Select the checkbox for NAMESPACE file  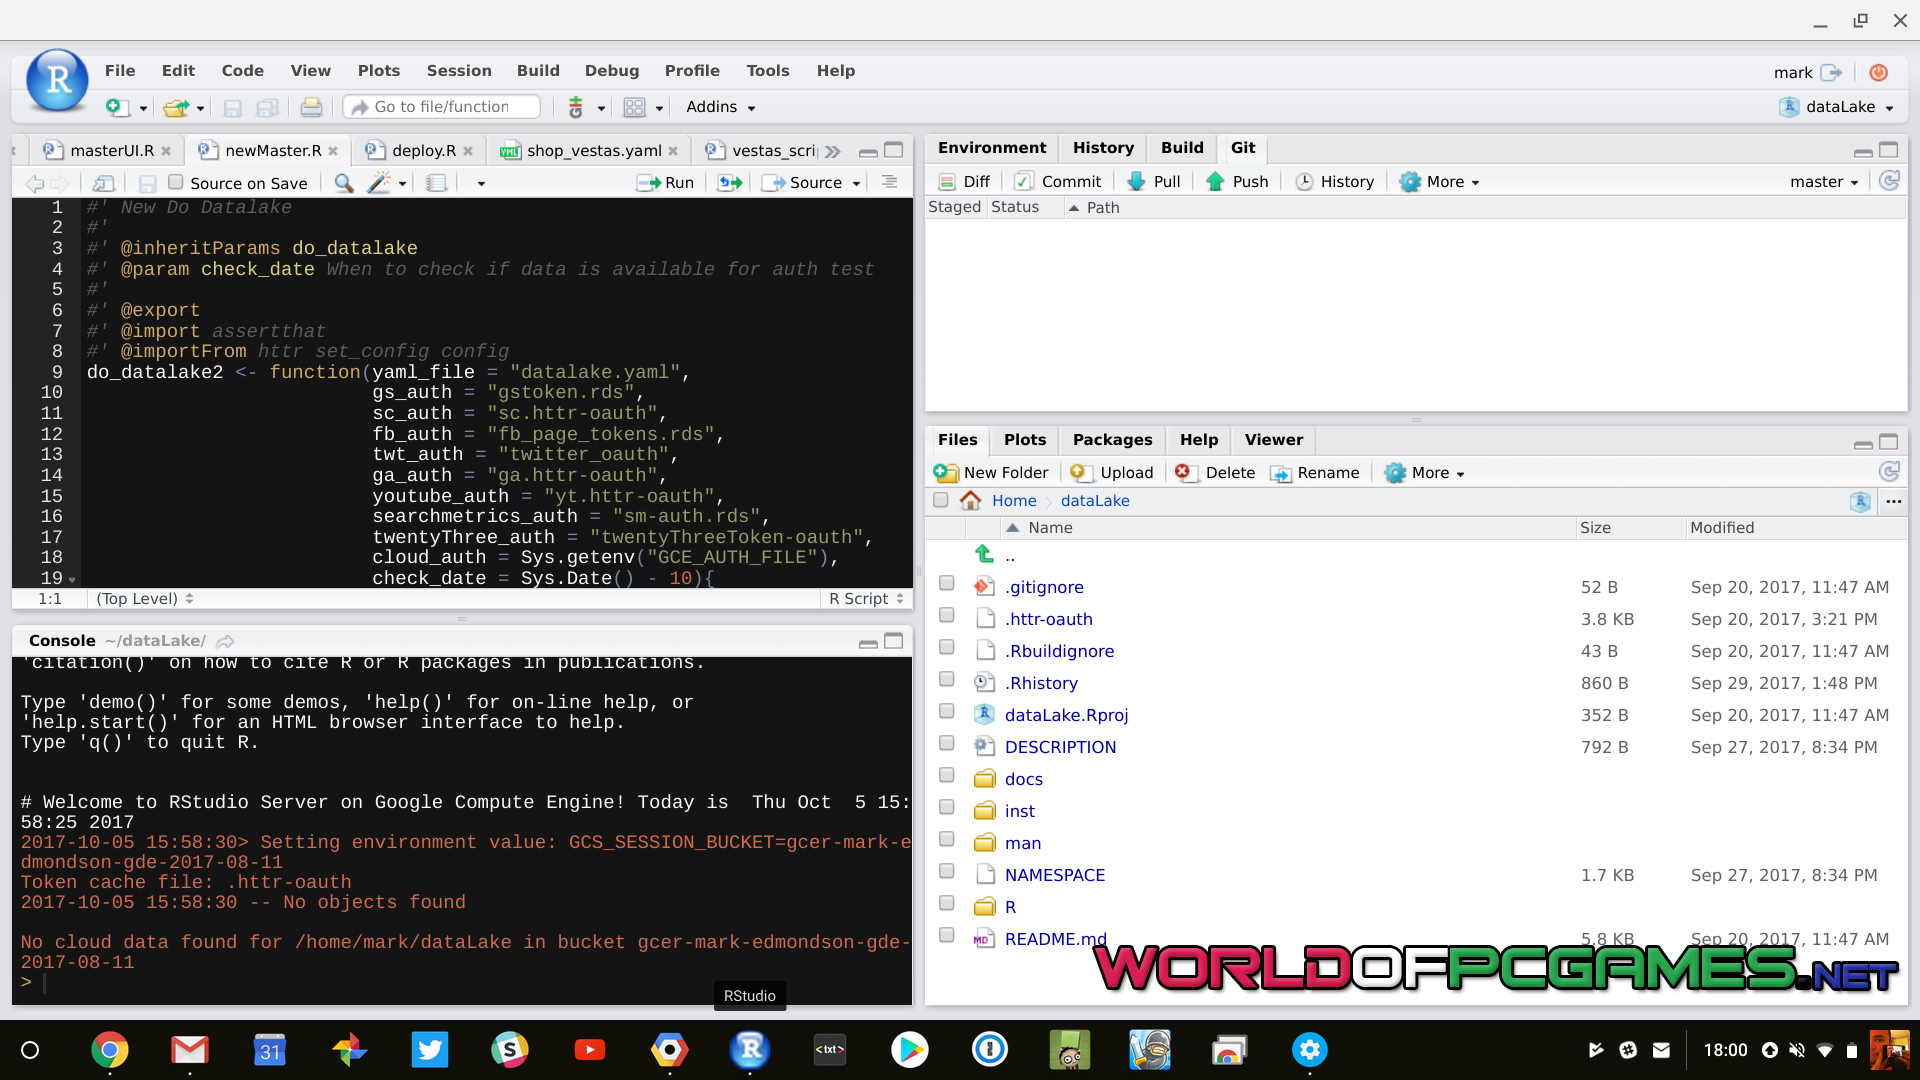pos(946,872)
